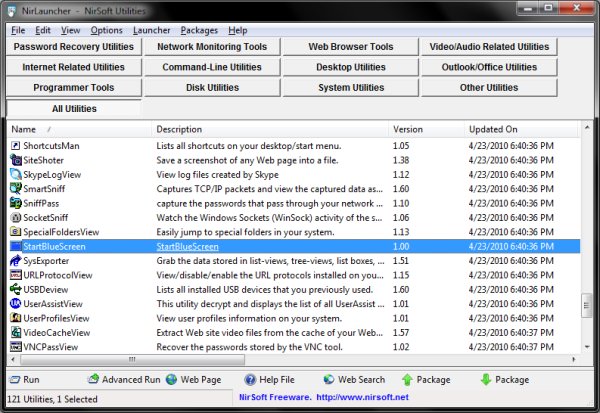Screen dimensions: 600x413
Task: Sort list by Version column header
Action: pos(427,129)
